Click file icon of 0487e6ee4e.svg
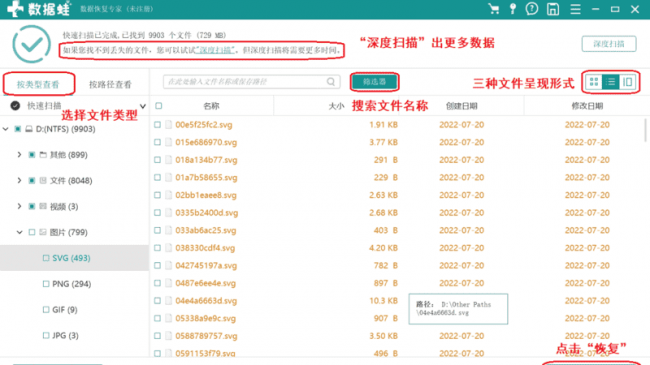Screen dimensions: 650x365 pos(168,283)
